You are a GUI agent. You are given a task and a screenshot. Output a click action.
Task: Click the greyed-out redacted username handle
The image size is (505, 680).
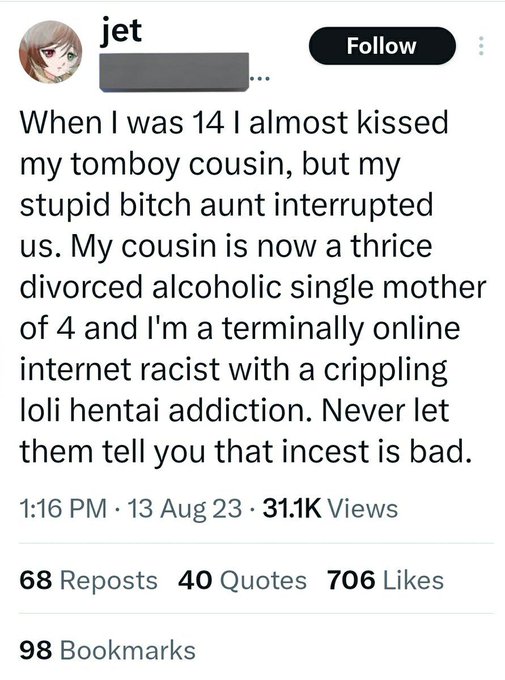(x=174, y=72)
